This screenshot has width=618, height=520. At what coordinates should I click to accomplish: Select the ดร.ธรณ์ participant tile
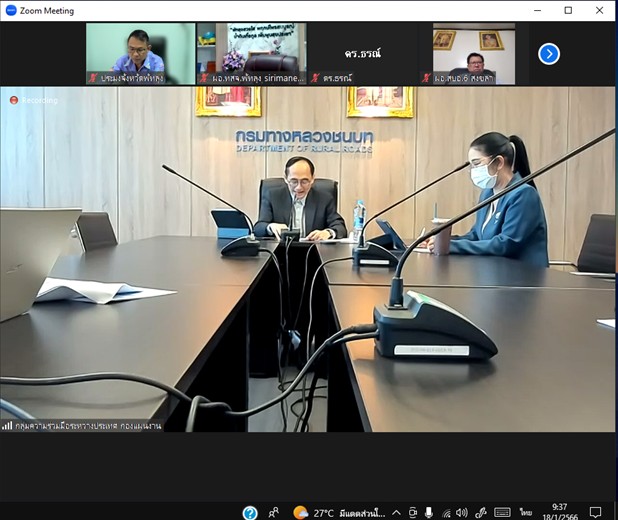[362, 54]
